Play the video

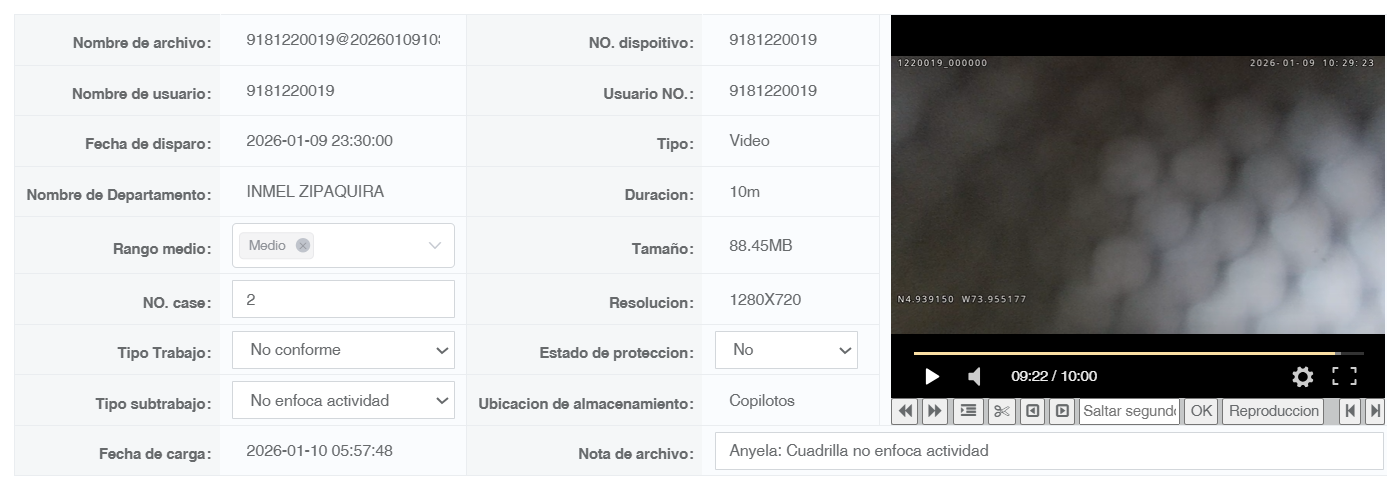(x=932, y=376)
